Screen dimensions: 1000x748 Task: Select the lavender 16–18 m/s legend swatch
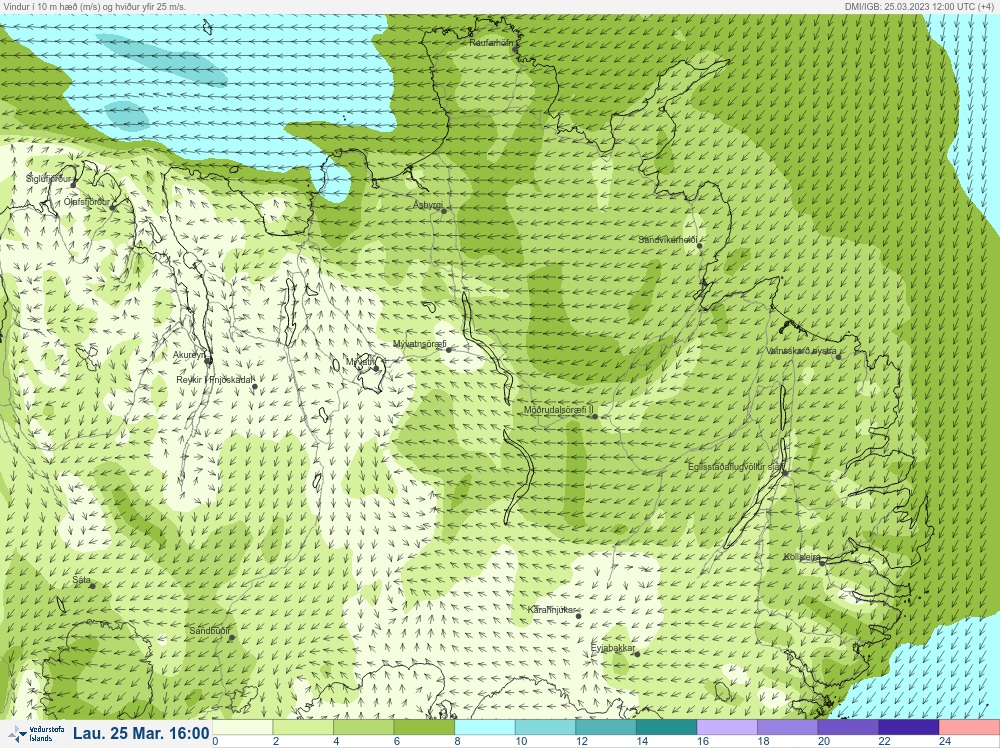[727, 727]
